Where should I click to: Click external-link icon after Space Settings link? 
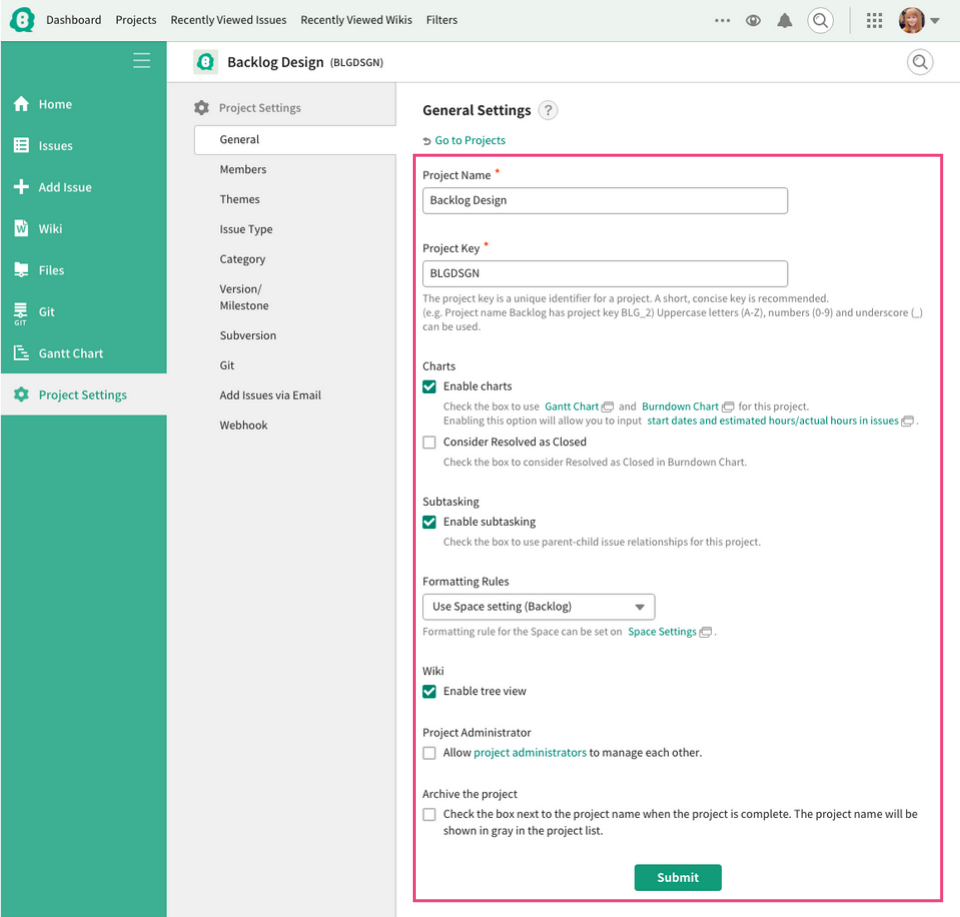(x=705, y=632)
